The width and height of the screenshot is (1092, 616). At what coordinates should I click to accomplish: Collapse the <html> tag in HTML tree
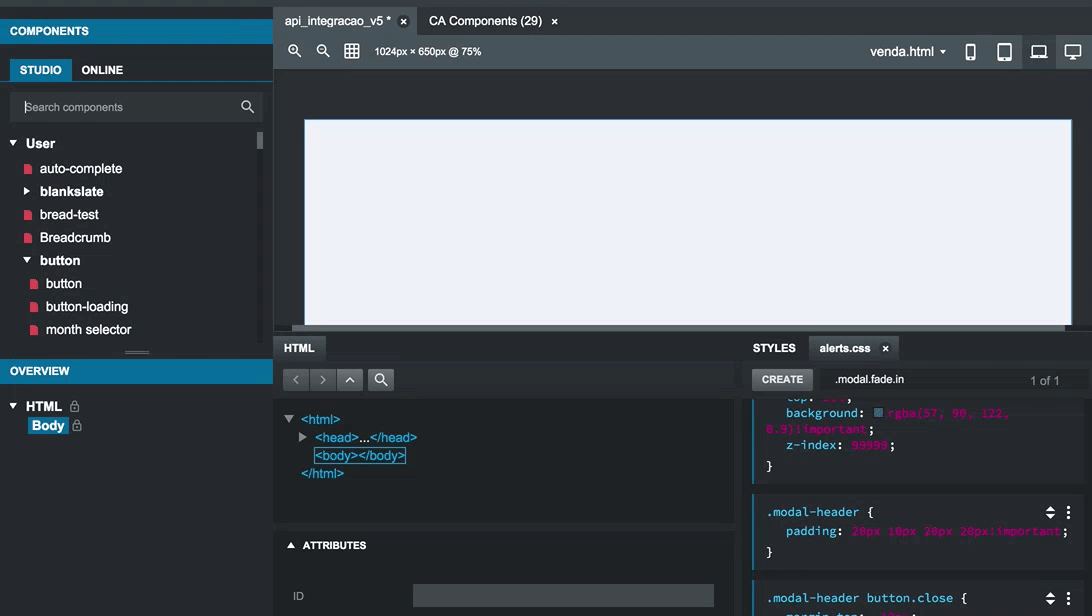coord(289,418)
